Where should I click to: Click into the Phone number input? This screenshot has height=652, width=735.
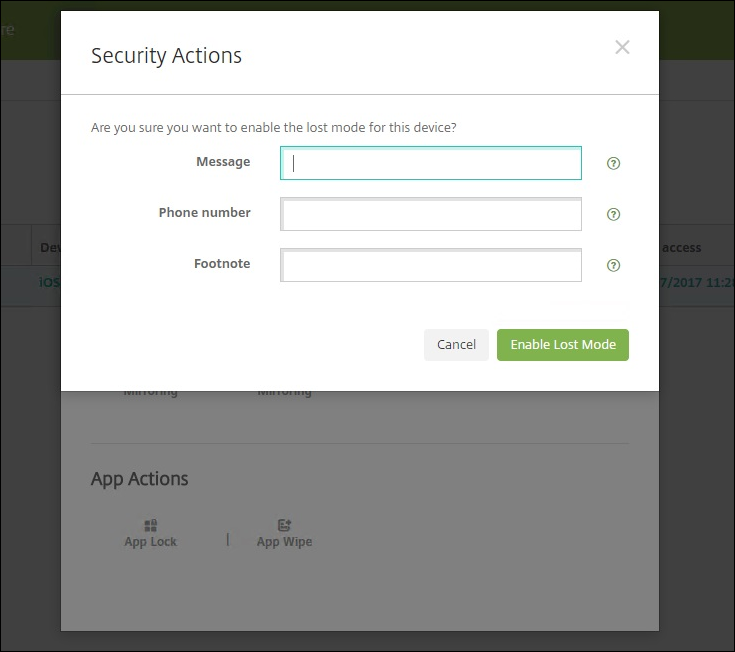tap(431, 214)
